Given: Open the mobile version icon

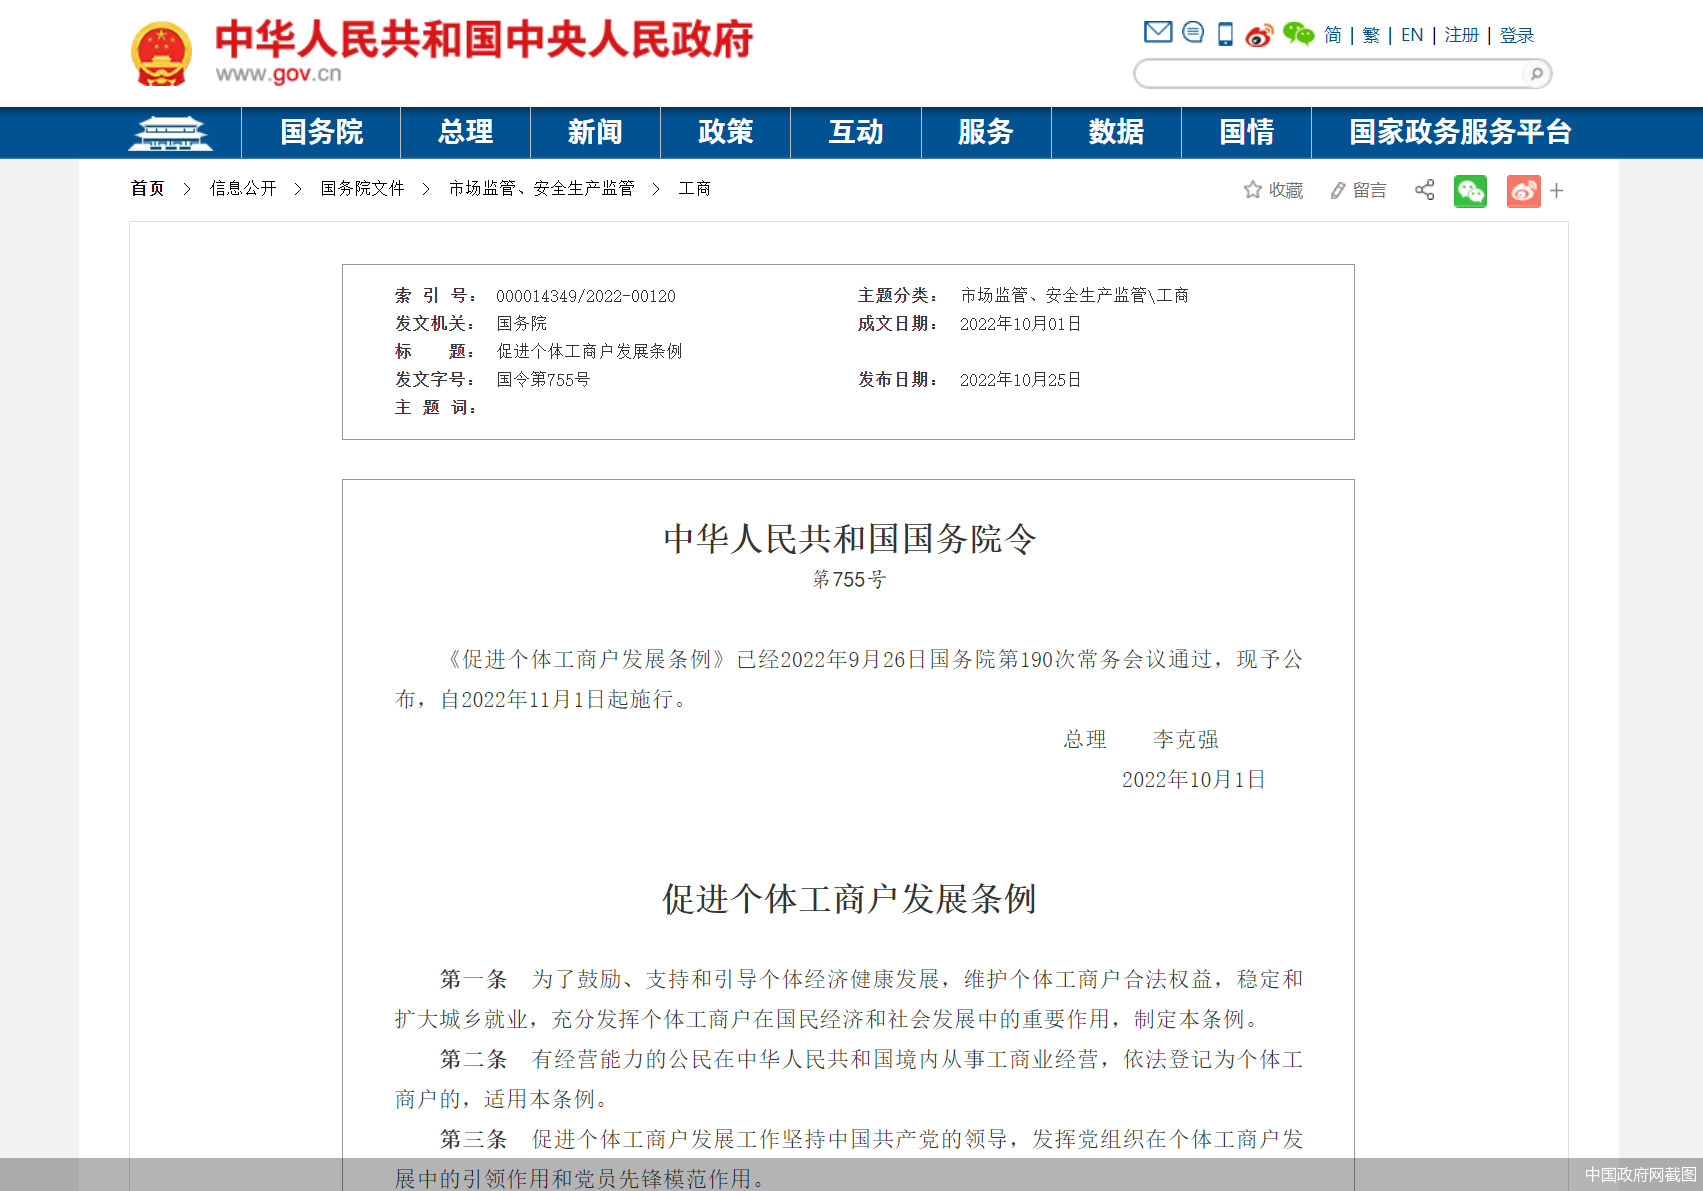Looking at the screenshot, I should coord(1224,33).
